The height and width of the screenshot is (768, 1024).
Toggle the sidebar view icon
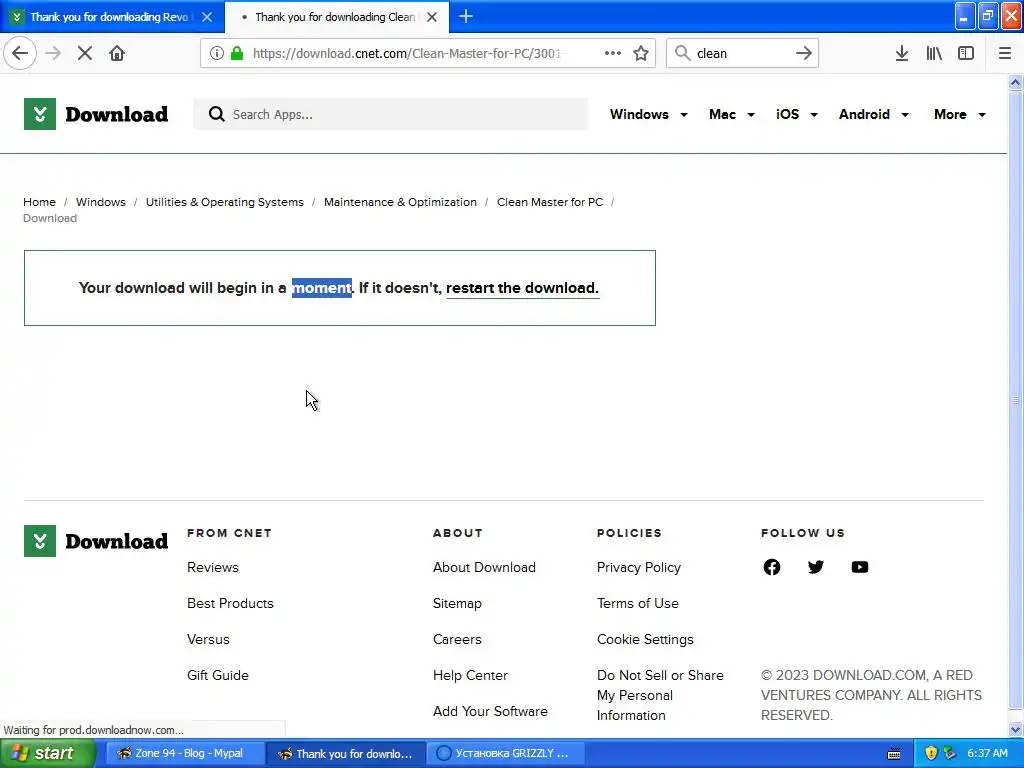tap(966, 53)
